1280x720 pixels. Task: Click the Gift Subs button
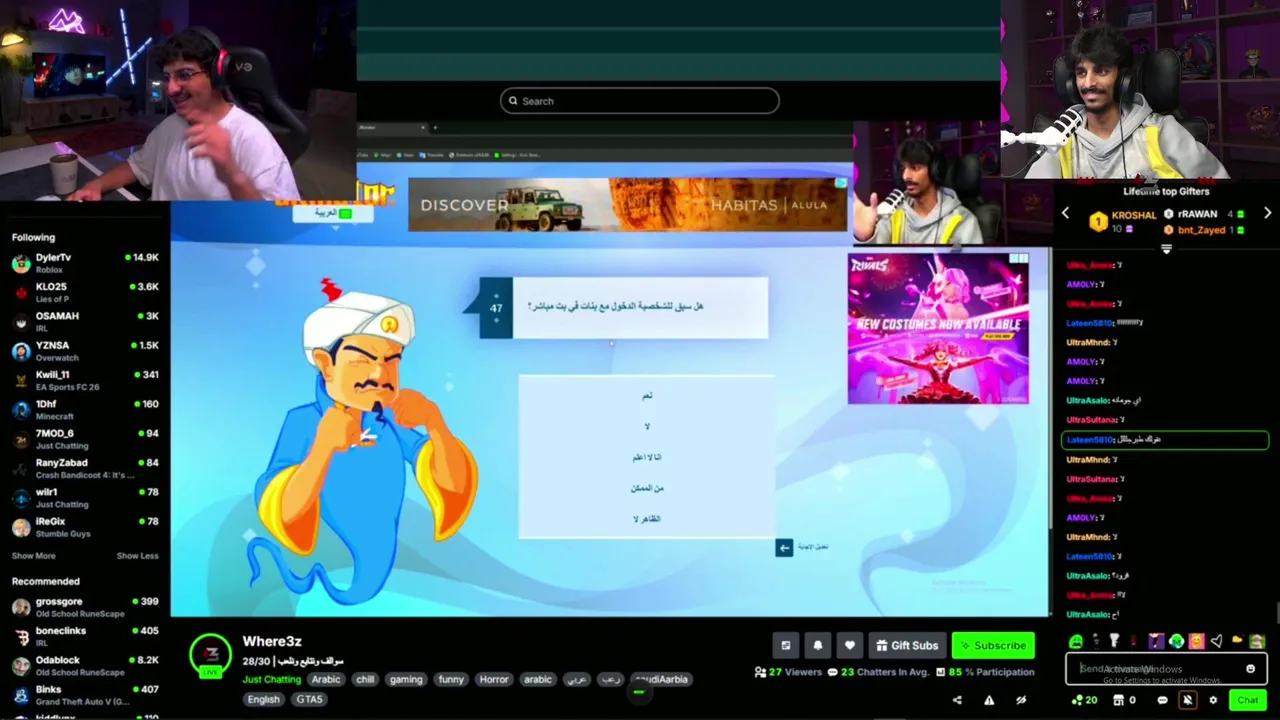906,646
